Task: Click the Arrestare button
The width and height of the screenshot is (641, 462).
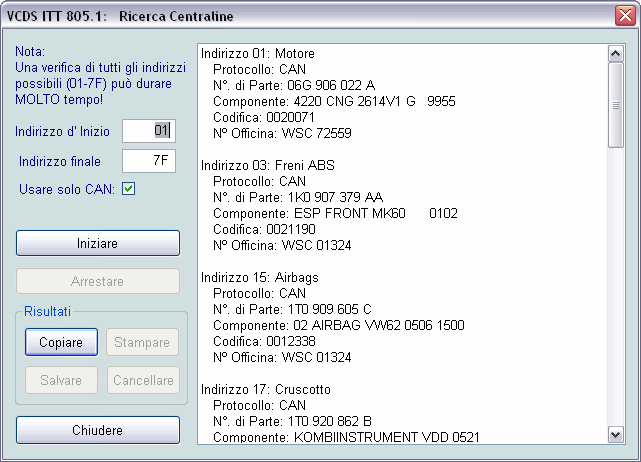Action: [x=98, y=281]
